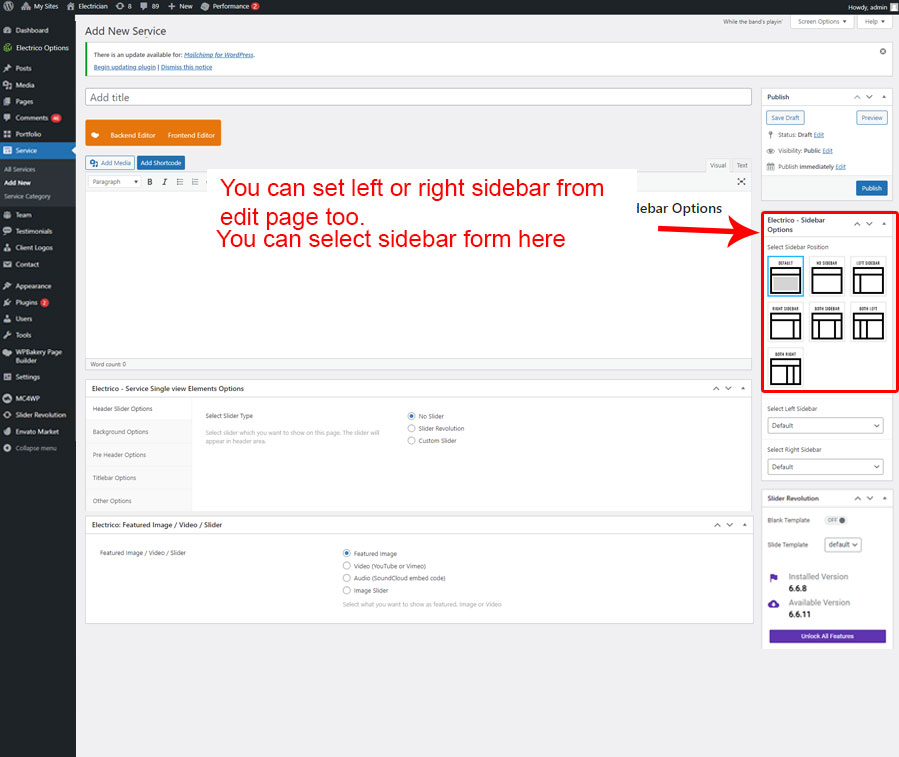Choose Video (YouTube or Vimeo) radio button

[x=347, y=566]
